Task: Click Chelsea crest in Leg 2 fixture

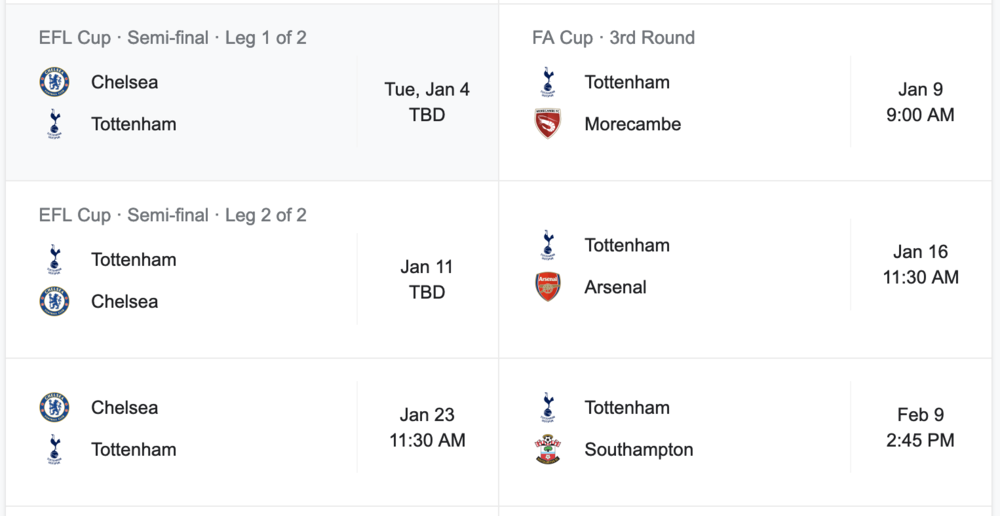Action: [54, 301]
